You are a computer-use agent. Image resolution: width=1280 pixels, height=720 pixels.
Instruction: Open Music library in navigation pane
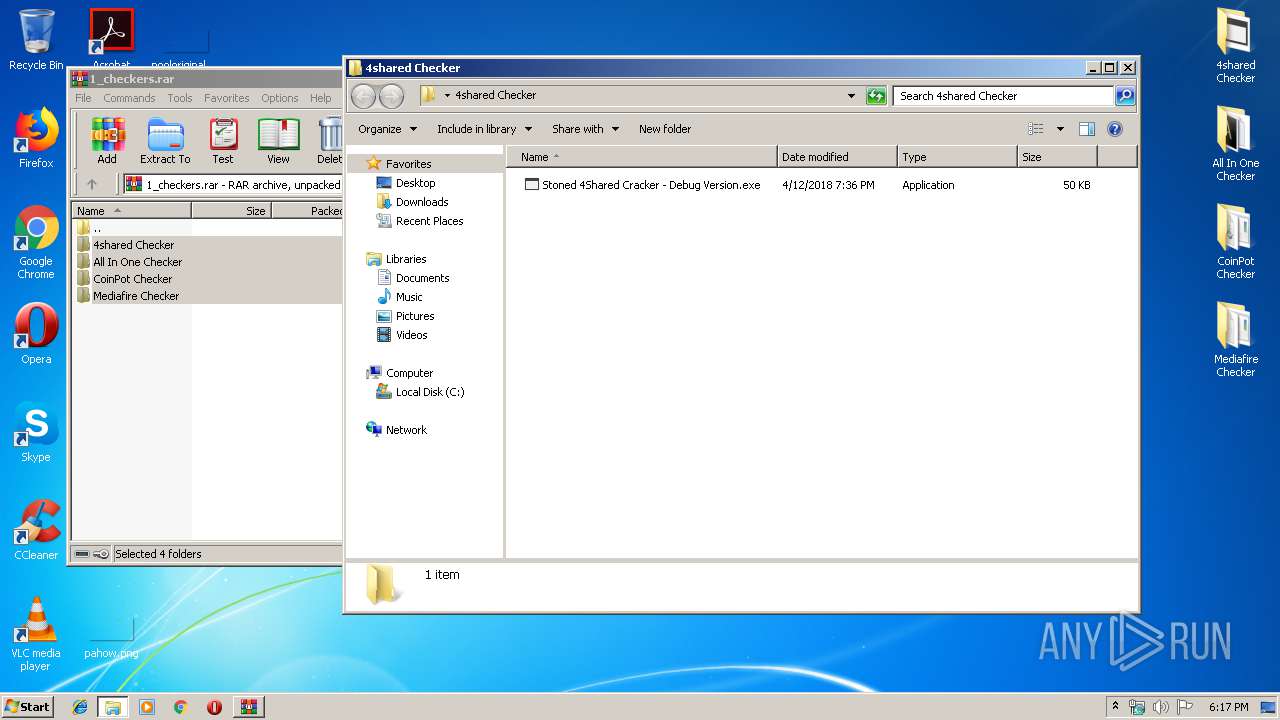tap(409, 297)
